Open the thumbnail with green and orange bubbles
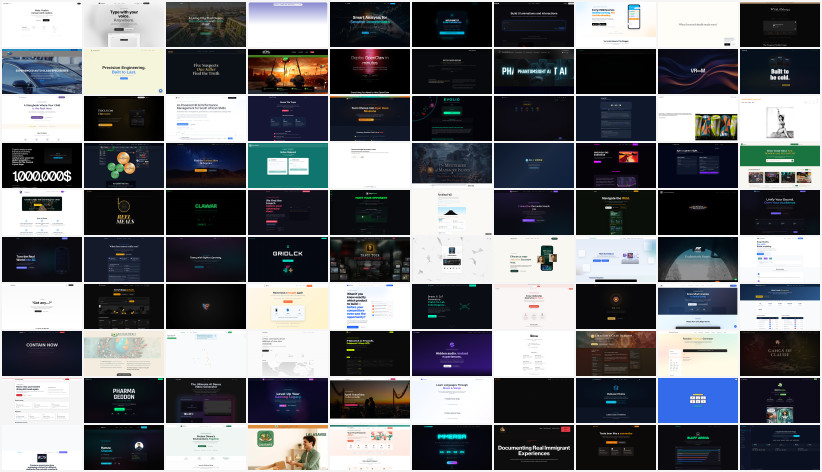 click(x=124, y=165)
